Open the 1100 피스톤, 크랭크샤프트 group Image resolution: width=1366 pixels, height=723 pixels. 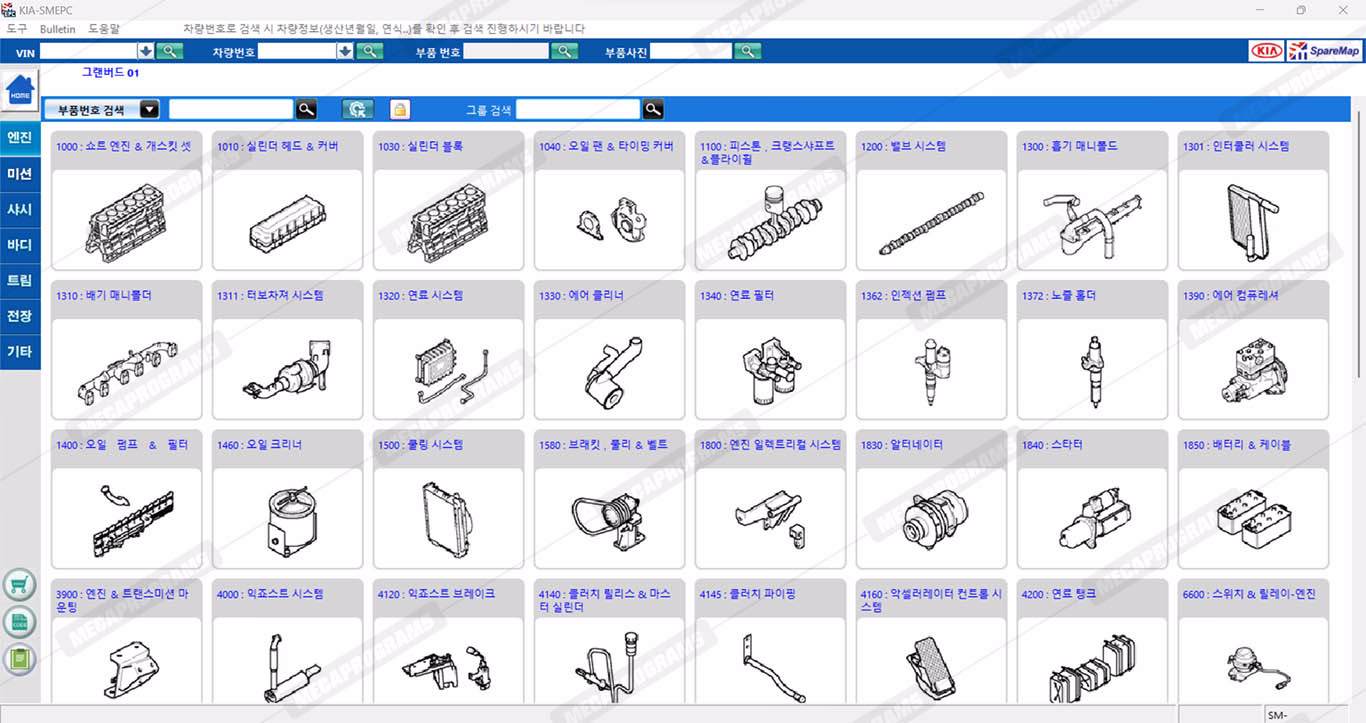(770, 201)
